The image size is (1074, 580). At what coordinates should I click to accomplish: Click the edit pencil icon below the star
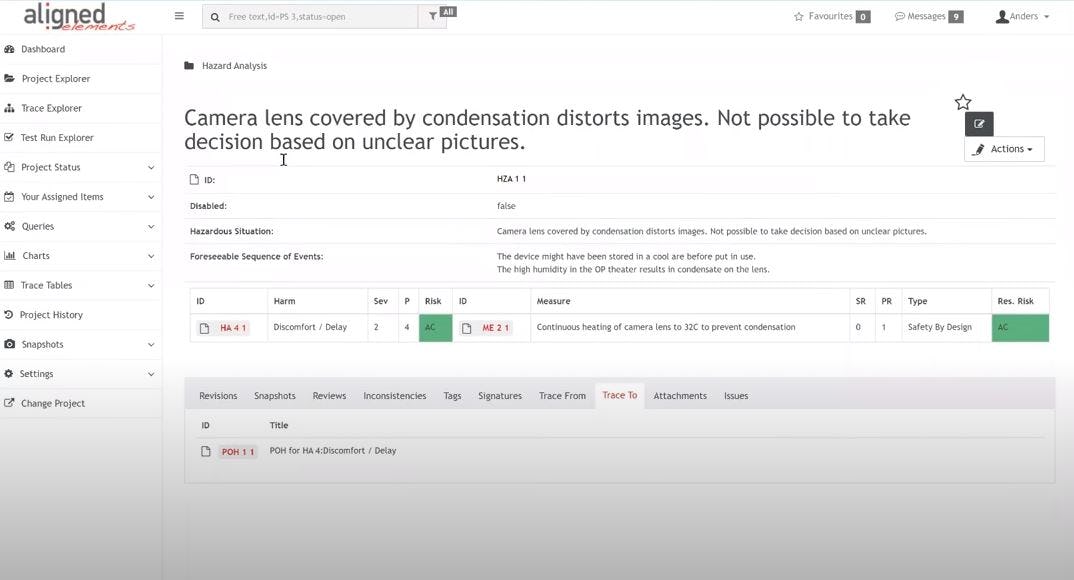point(978,123)
